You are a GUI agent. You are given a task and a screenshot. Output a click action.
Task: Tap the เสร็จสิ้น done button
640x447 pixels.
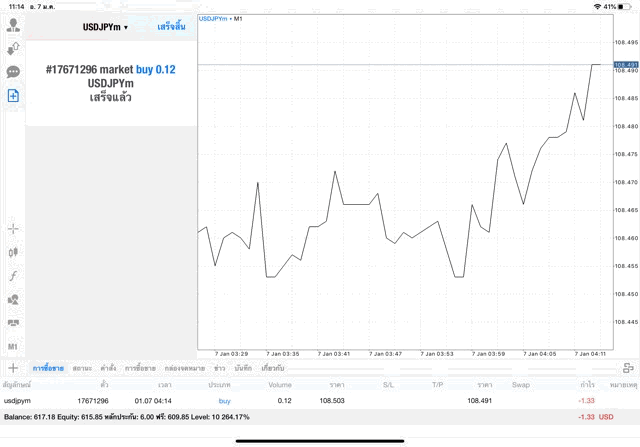tap(171, 26)
